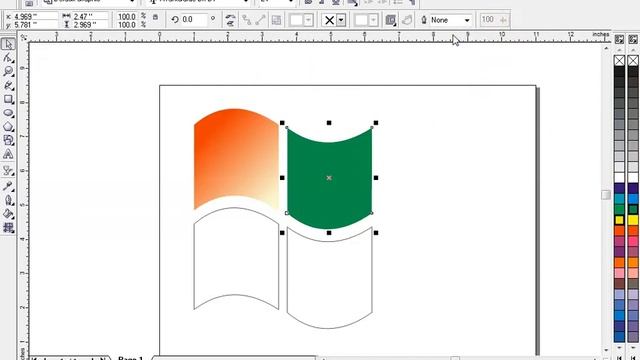Select the Ellipse tool

coord(8,113)
